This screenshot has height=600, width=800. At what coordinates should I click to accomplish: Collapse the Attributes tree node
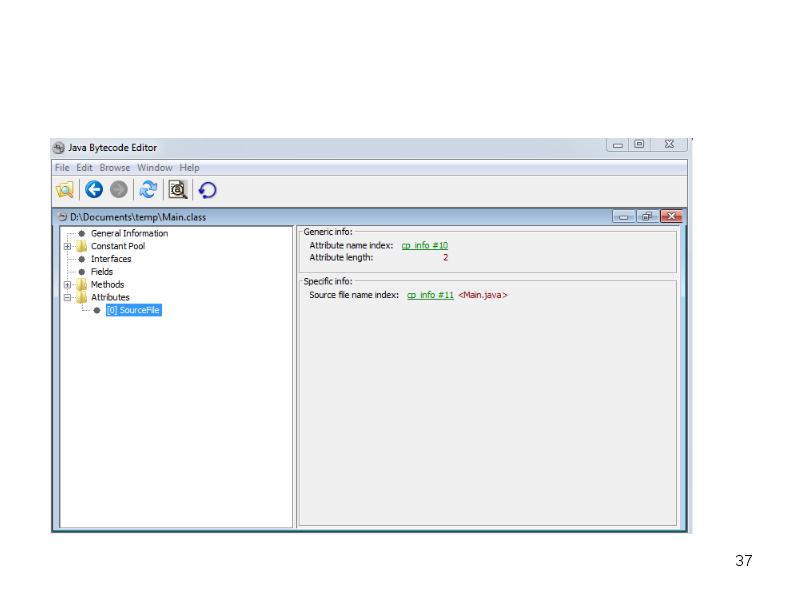[x=67, y=298]
